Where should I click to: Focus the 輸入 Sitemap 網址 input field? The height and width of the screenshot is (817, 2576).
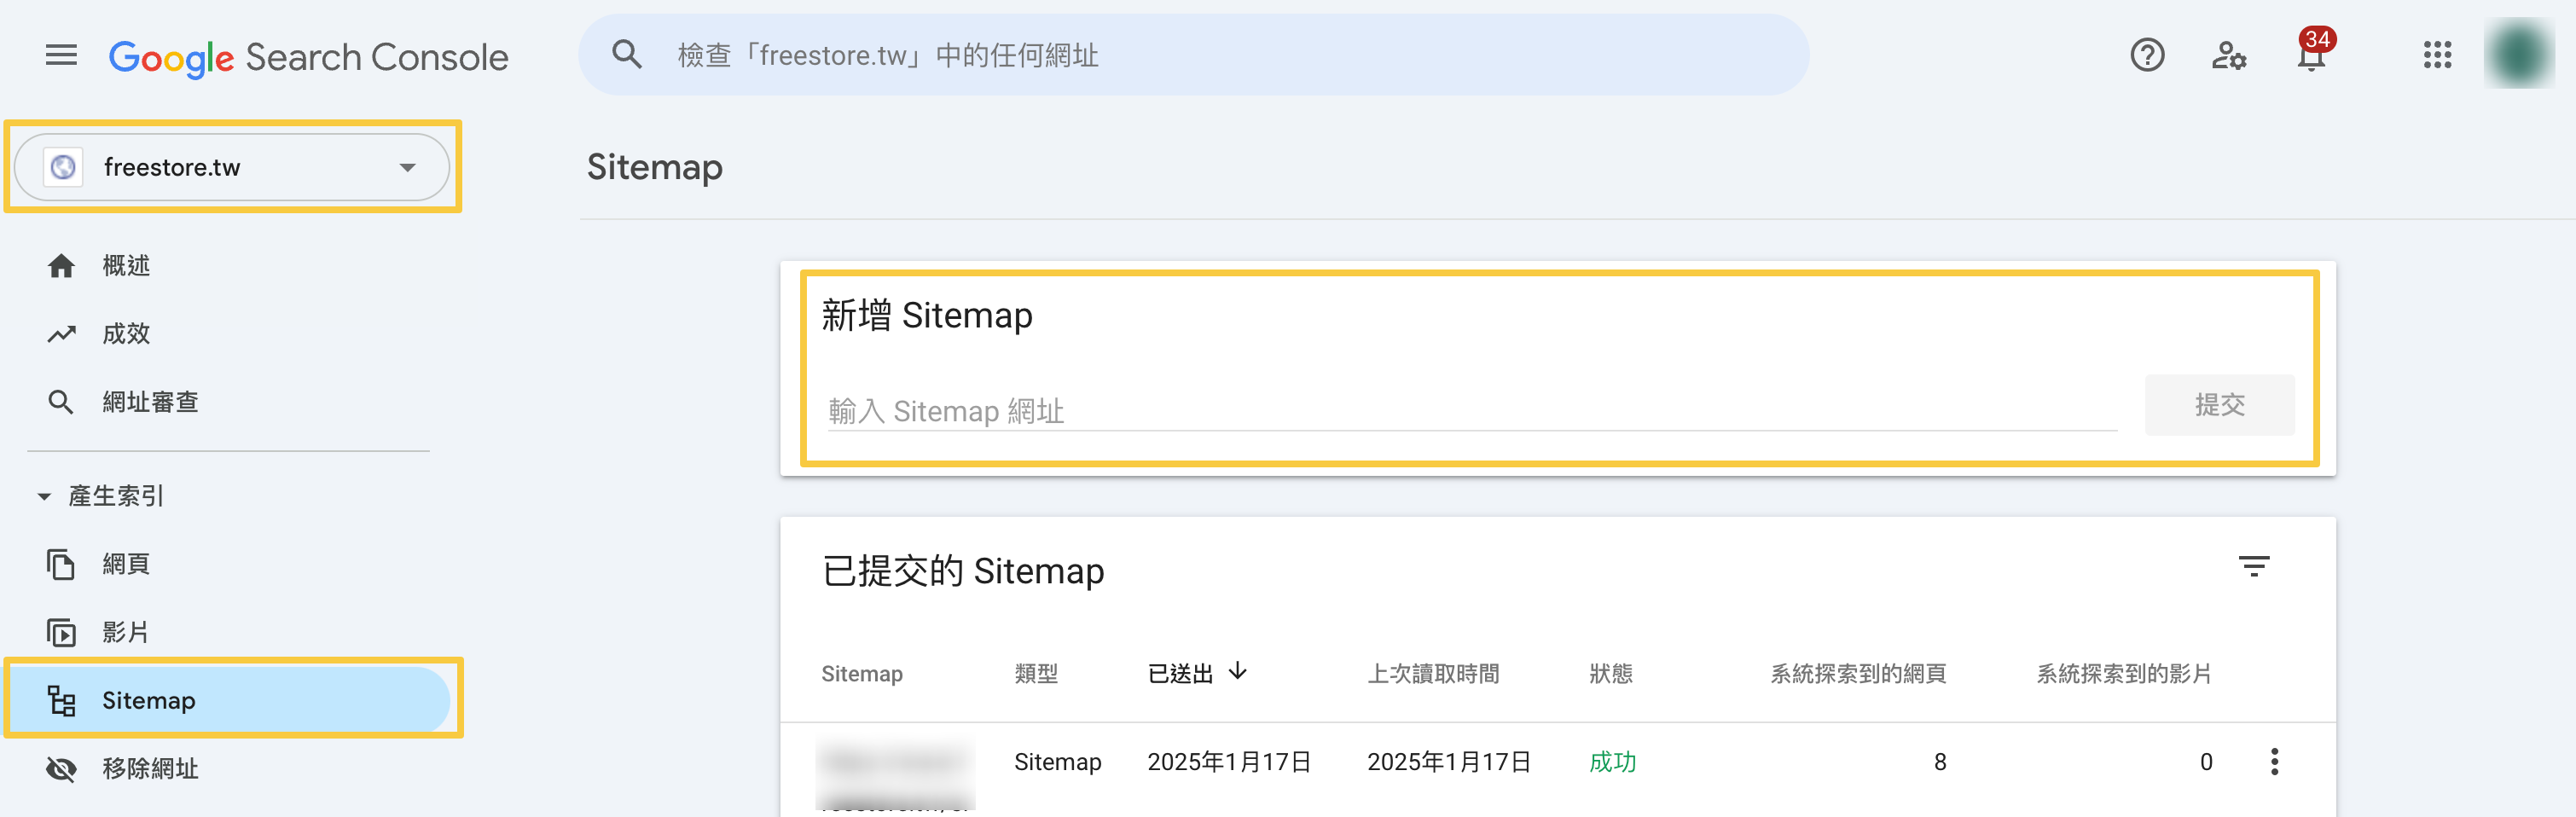pyautogui.click(x=1472, y=411)
